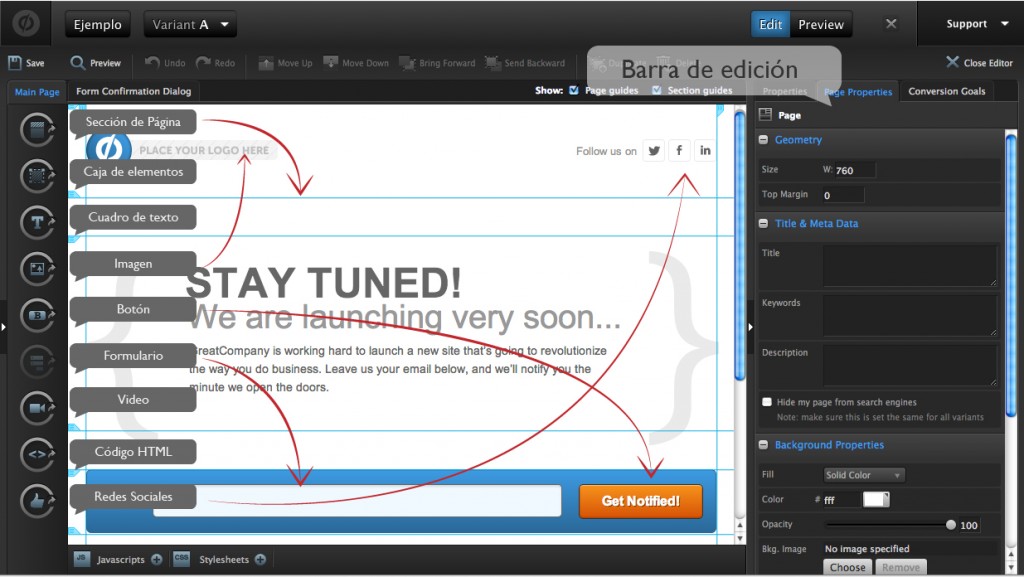Select the Text box tool in sidebar

click(x=37, y=222)
